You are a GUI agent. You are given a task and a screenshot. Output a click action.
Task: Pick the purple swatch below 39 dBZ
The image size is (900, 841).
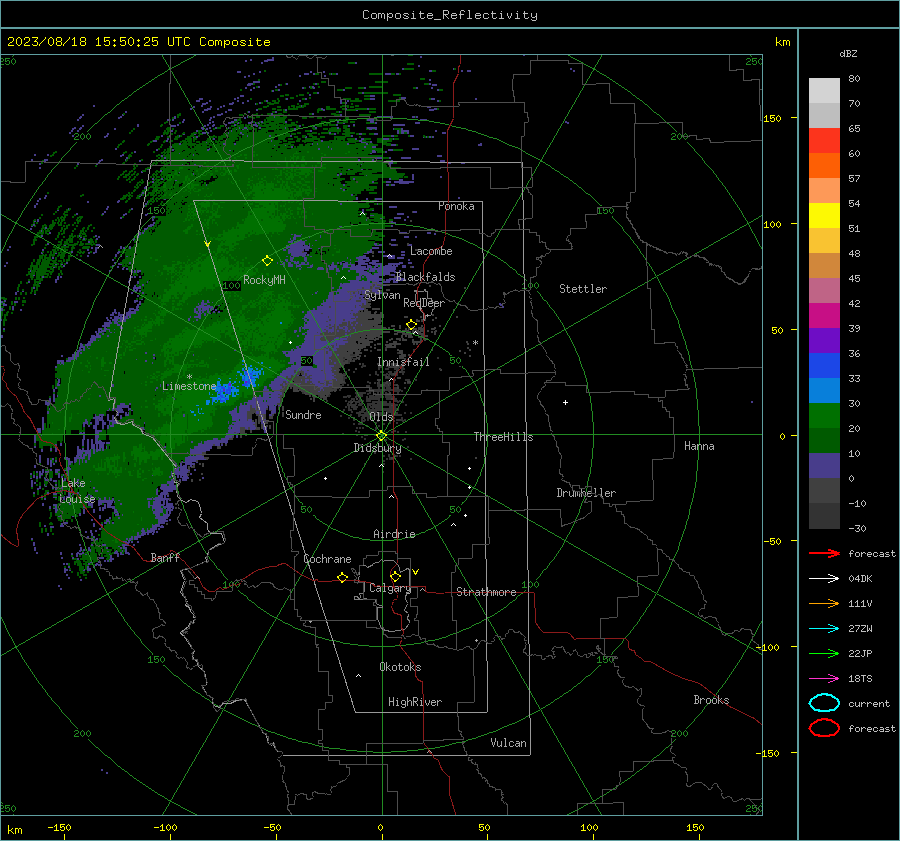click(824, 340)
